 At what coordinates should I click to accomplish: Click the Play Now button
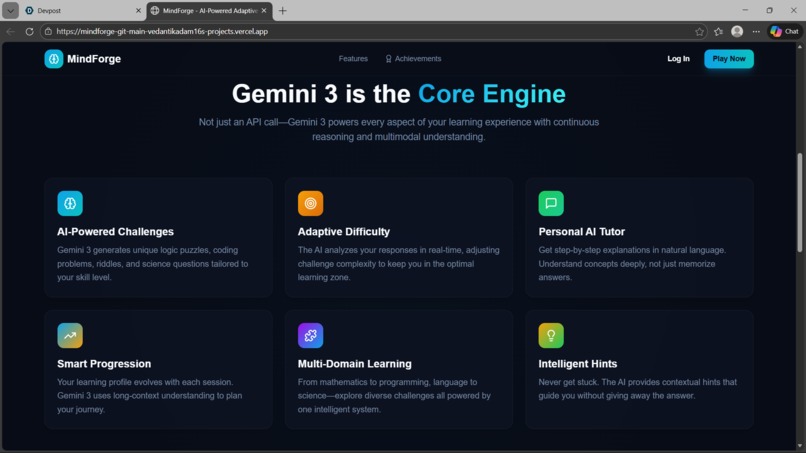tap(729, 59)
